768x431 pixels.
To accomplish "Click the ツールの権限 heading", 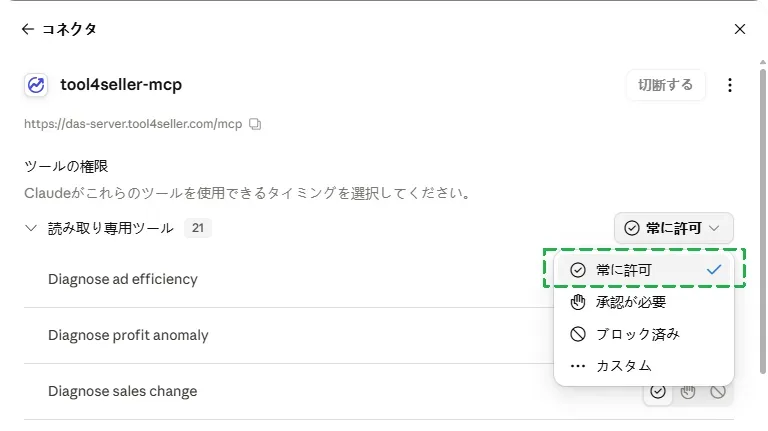I will [66, 167].
